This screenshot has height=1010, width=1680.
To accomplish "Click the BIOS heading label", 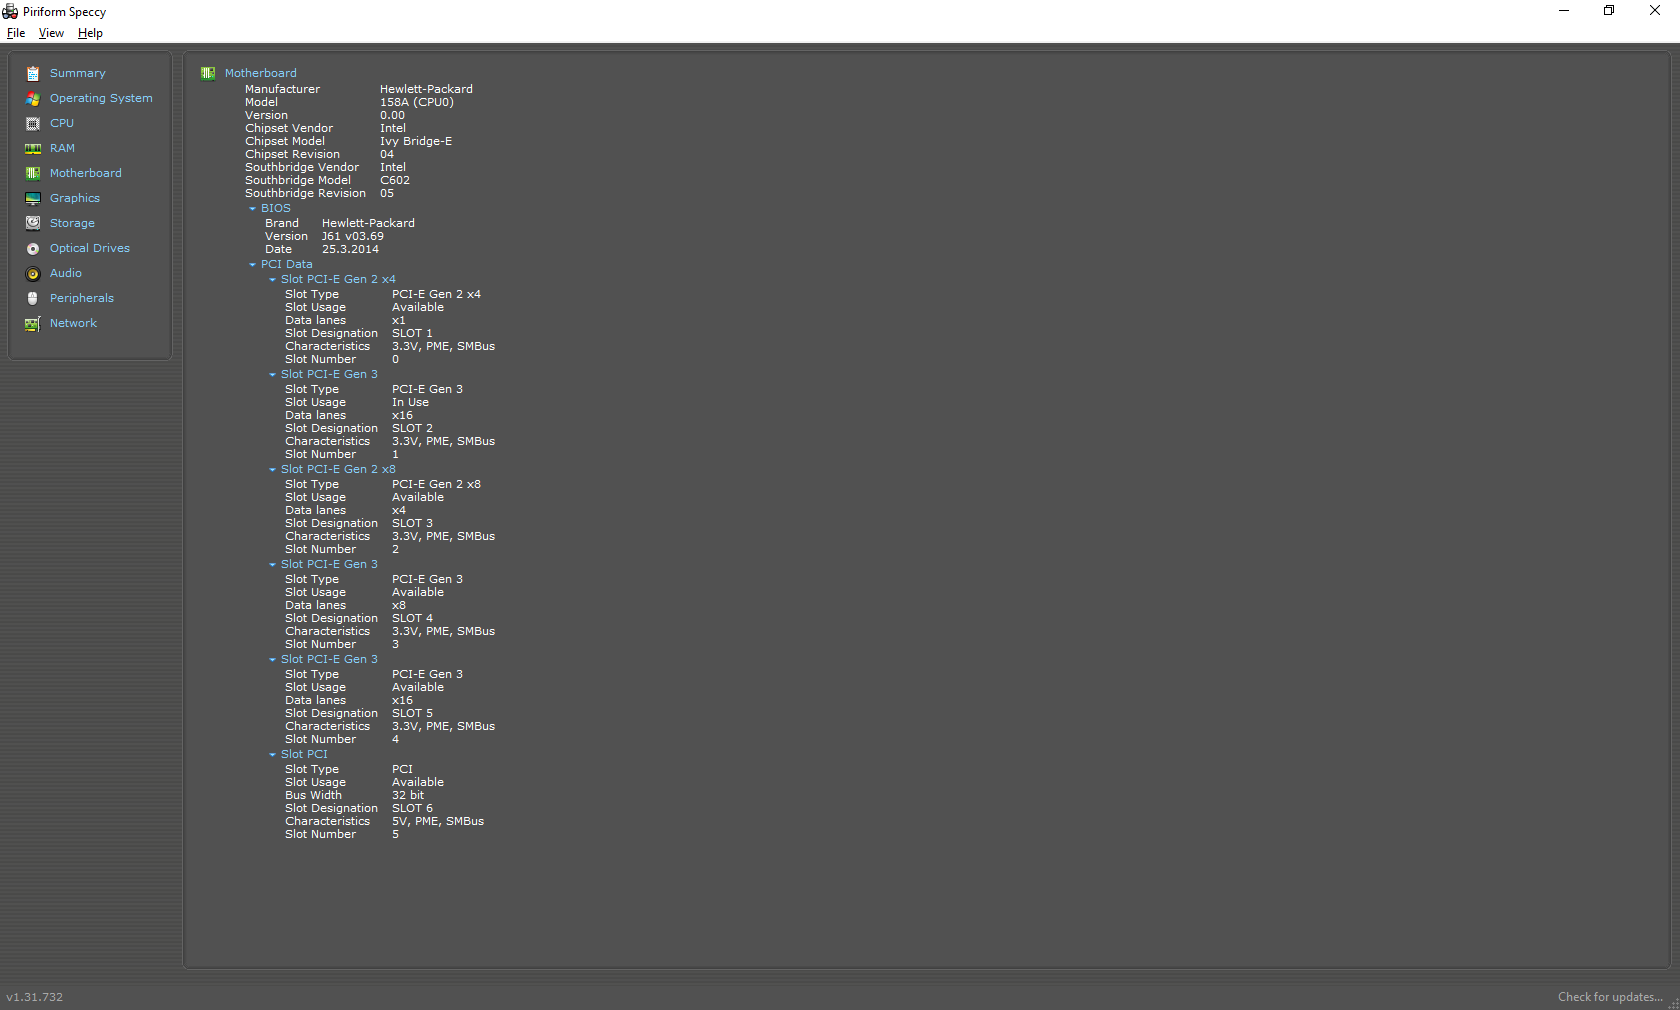I will [x=276, y=208].
